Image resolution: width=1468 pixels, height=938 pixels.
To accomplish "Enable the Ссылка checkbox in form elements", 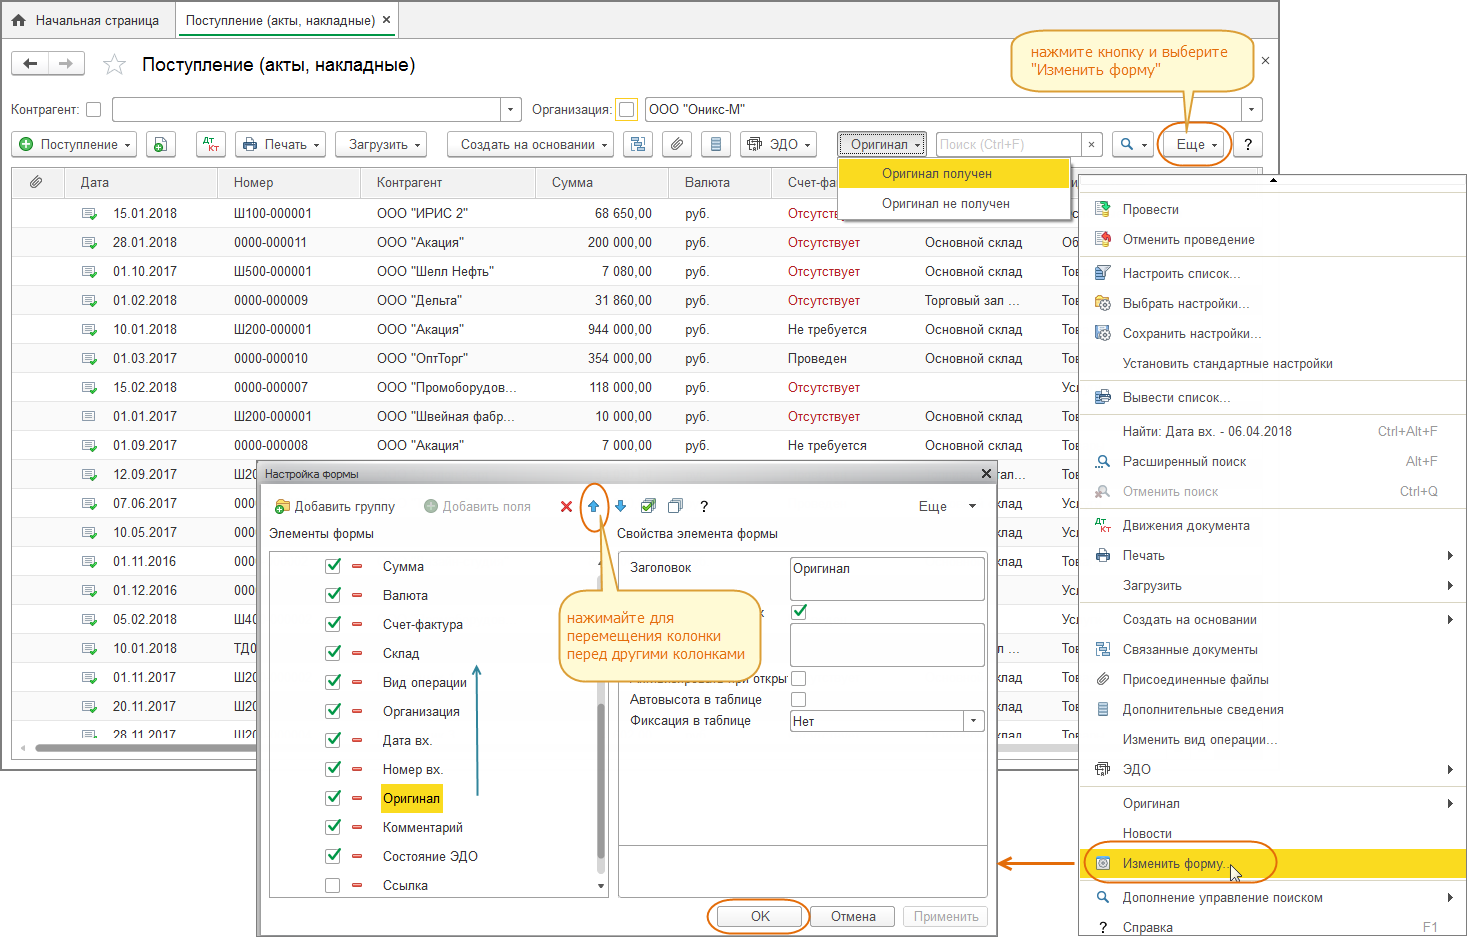I will click(x=333, y=885).
